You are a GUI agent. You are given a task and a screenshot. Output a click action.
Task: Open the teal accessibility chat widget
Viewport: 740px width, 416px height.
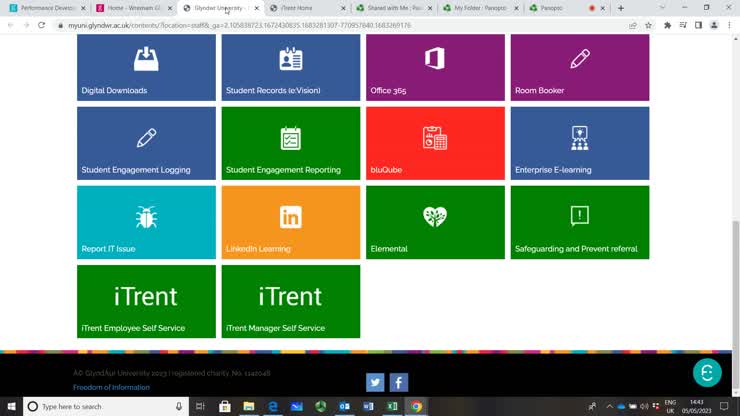[x=707, y=373]
